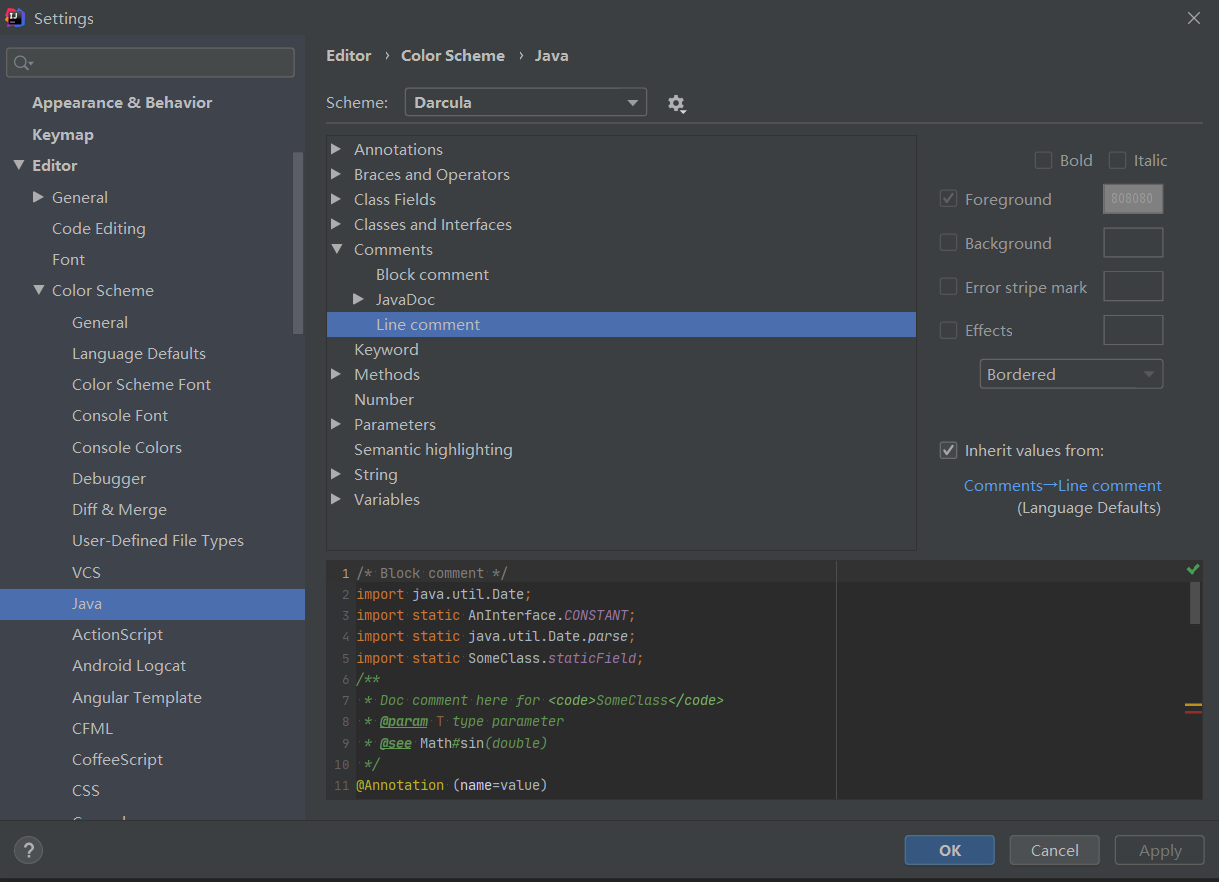Select Console Colors in the sidebar

pyautogui.click(x=127, y=447)
